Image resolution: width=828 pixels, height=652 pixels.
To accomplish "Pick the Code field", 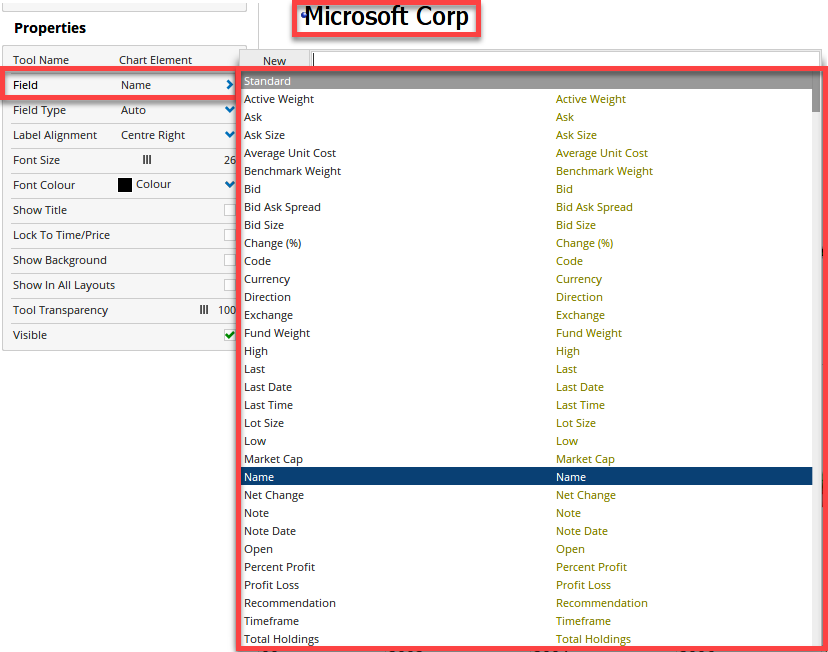I will click(526, 261).
